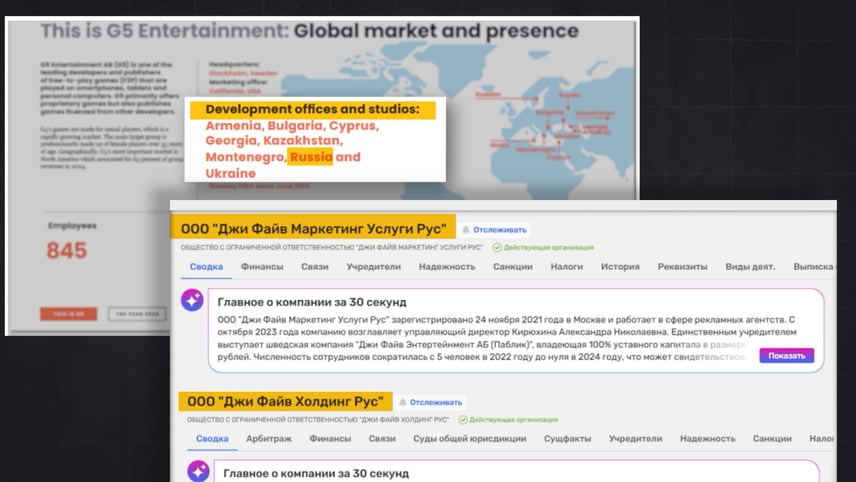
Task: Click the green check status icon for Маркетинг Услуги Рус
Action: coord(497,246)
